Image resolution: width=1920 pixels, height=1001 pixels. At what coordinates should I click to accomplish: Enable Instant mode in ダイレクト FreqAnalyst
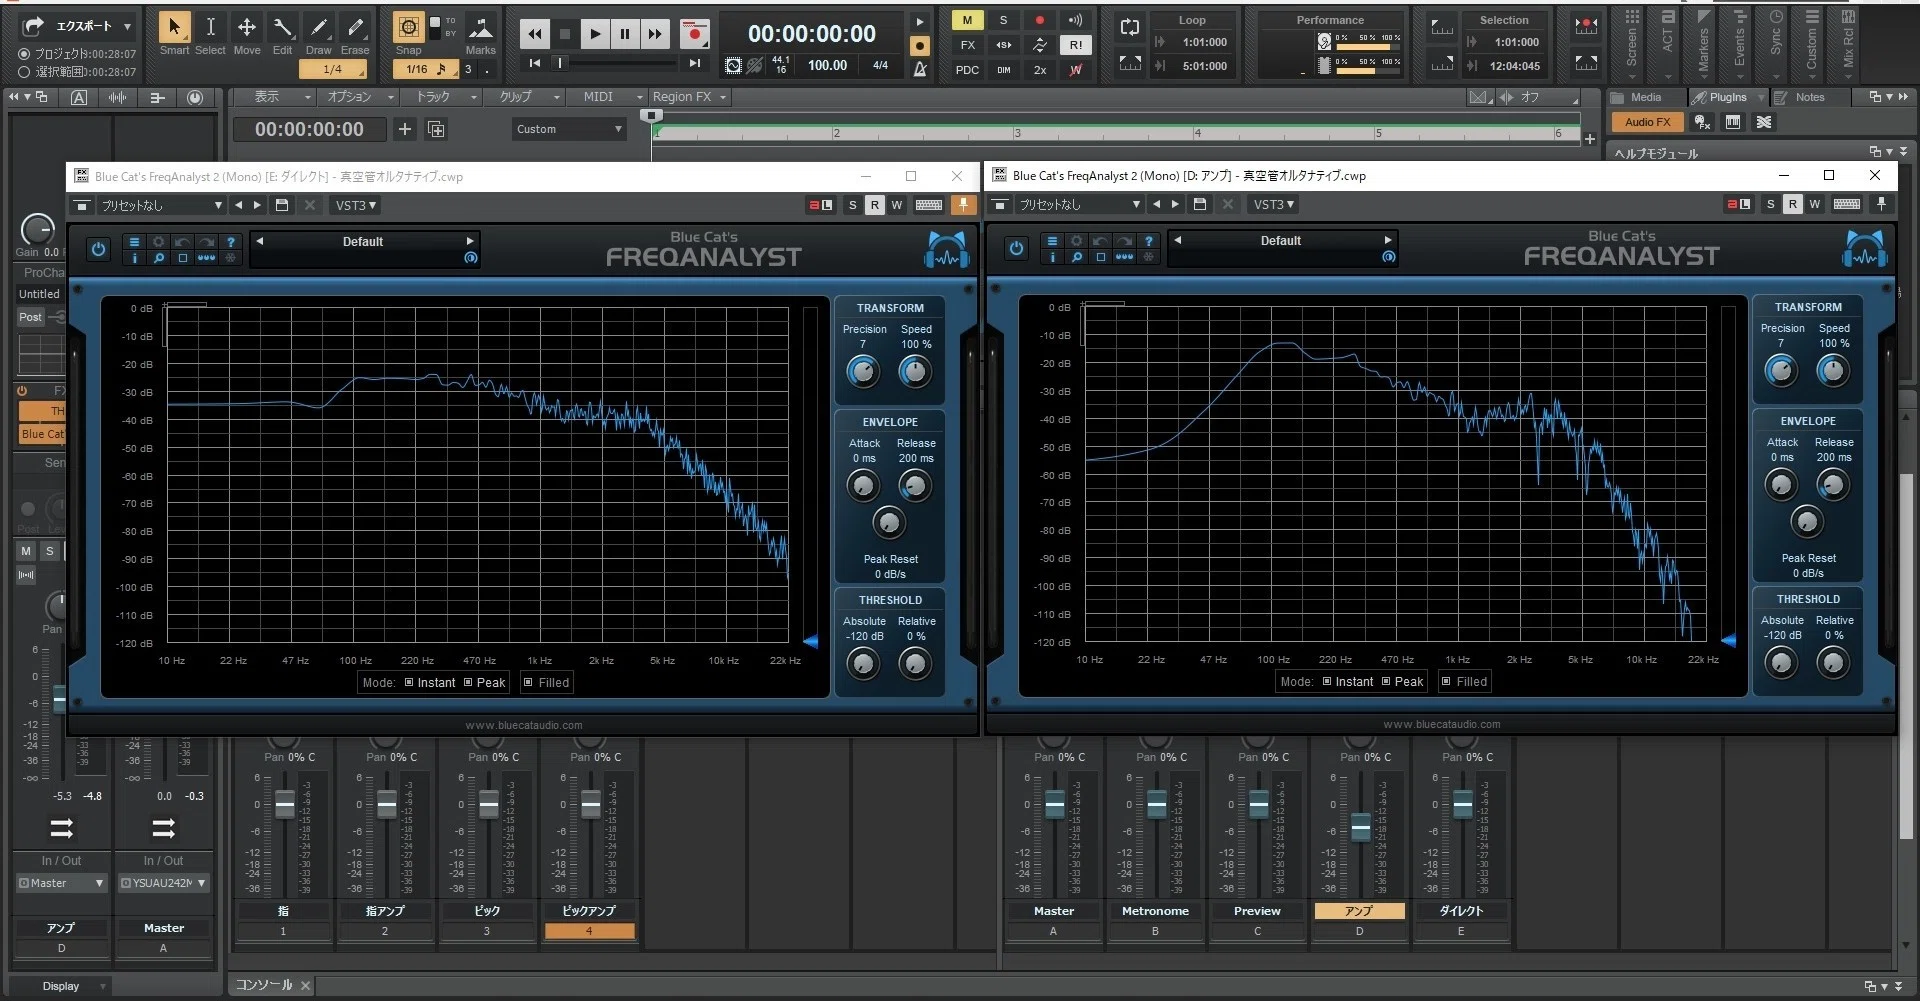[x=430, y=683]
